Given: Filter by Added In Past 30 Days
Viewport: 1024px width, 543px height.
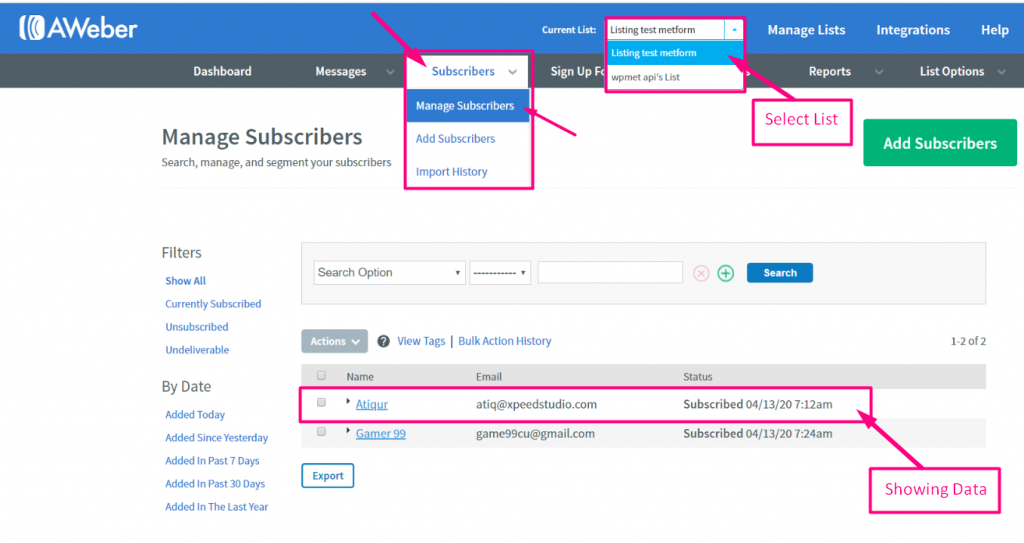Looking at the screenshot, I should point(215,484).
